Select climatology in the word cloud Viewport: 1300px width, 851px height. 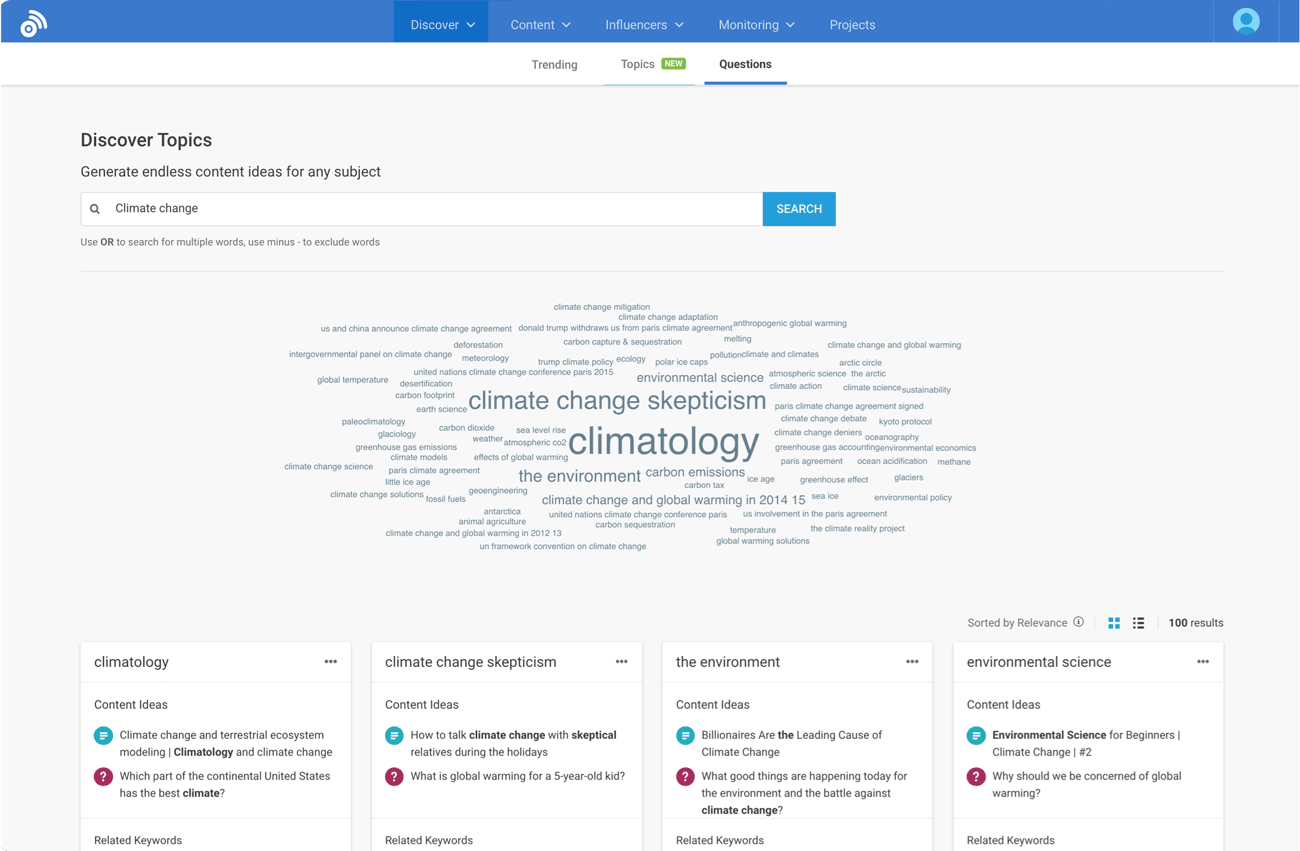663,441
